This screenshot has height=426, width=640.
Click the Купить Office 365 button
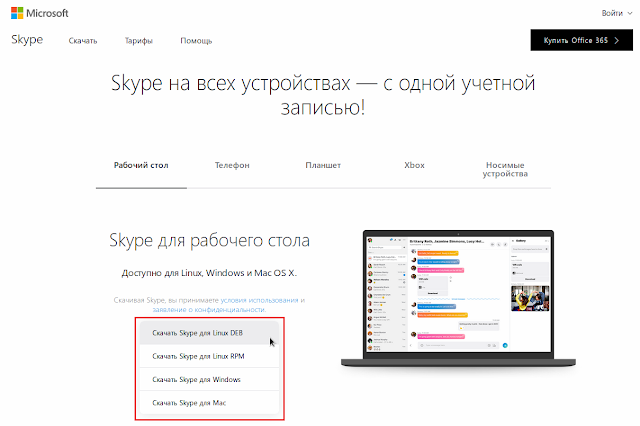582,40
